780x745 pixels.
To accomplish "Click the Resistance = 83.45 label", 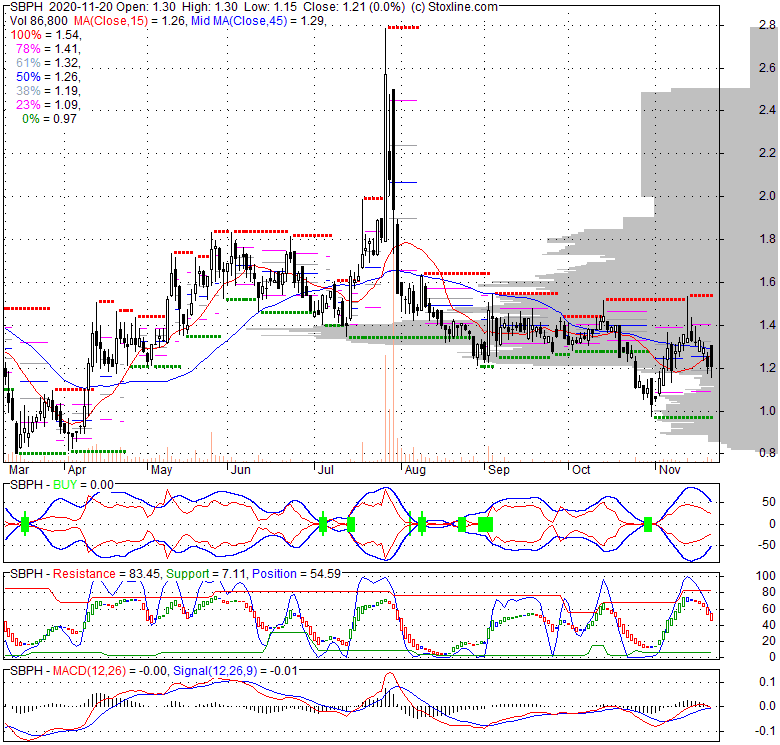I will (x=106, y=574).
